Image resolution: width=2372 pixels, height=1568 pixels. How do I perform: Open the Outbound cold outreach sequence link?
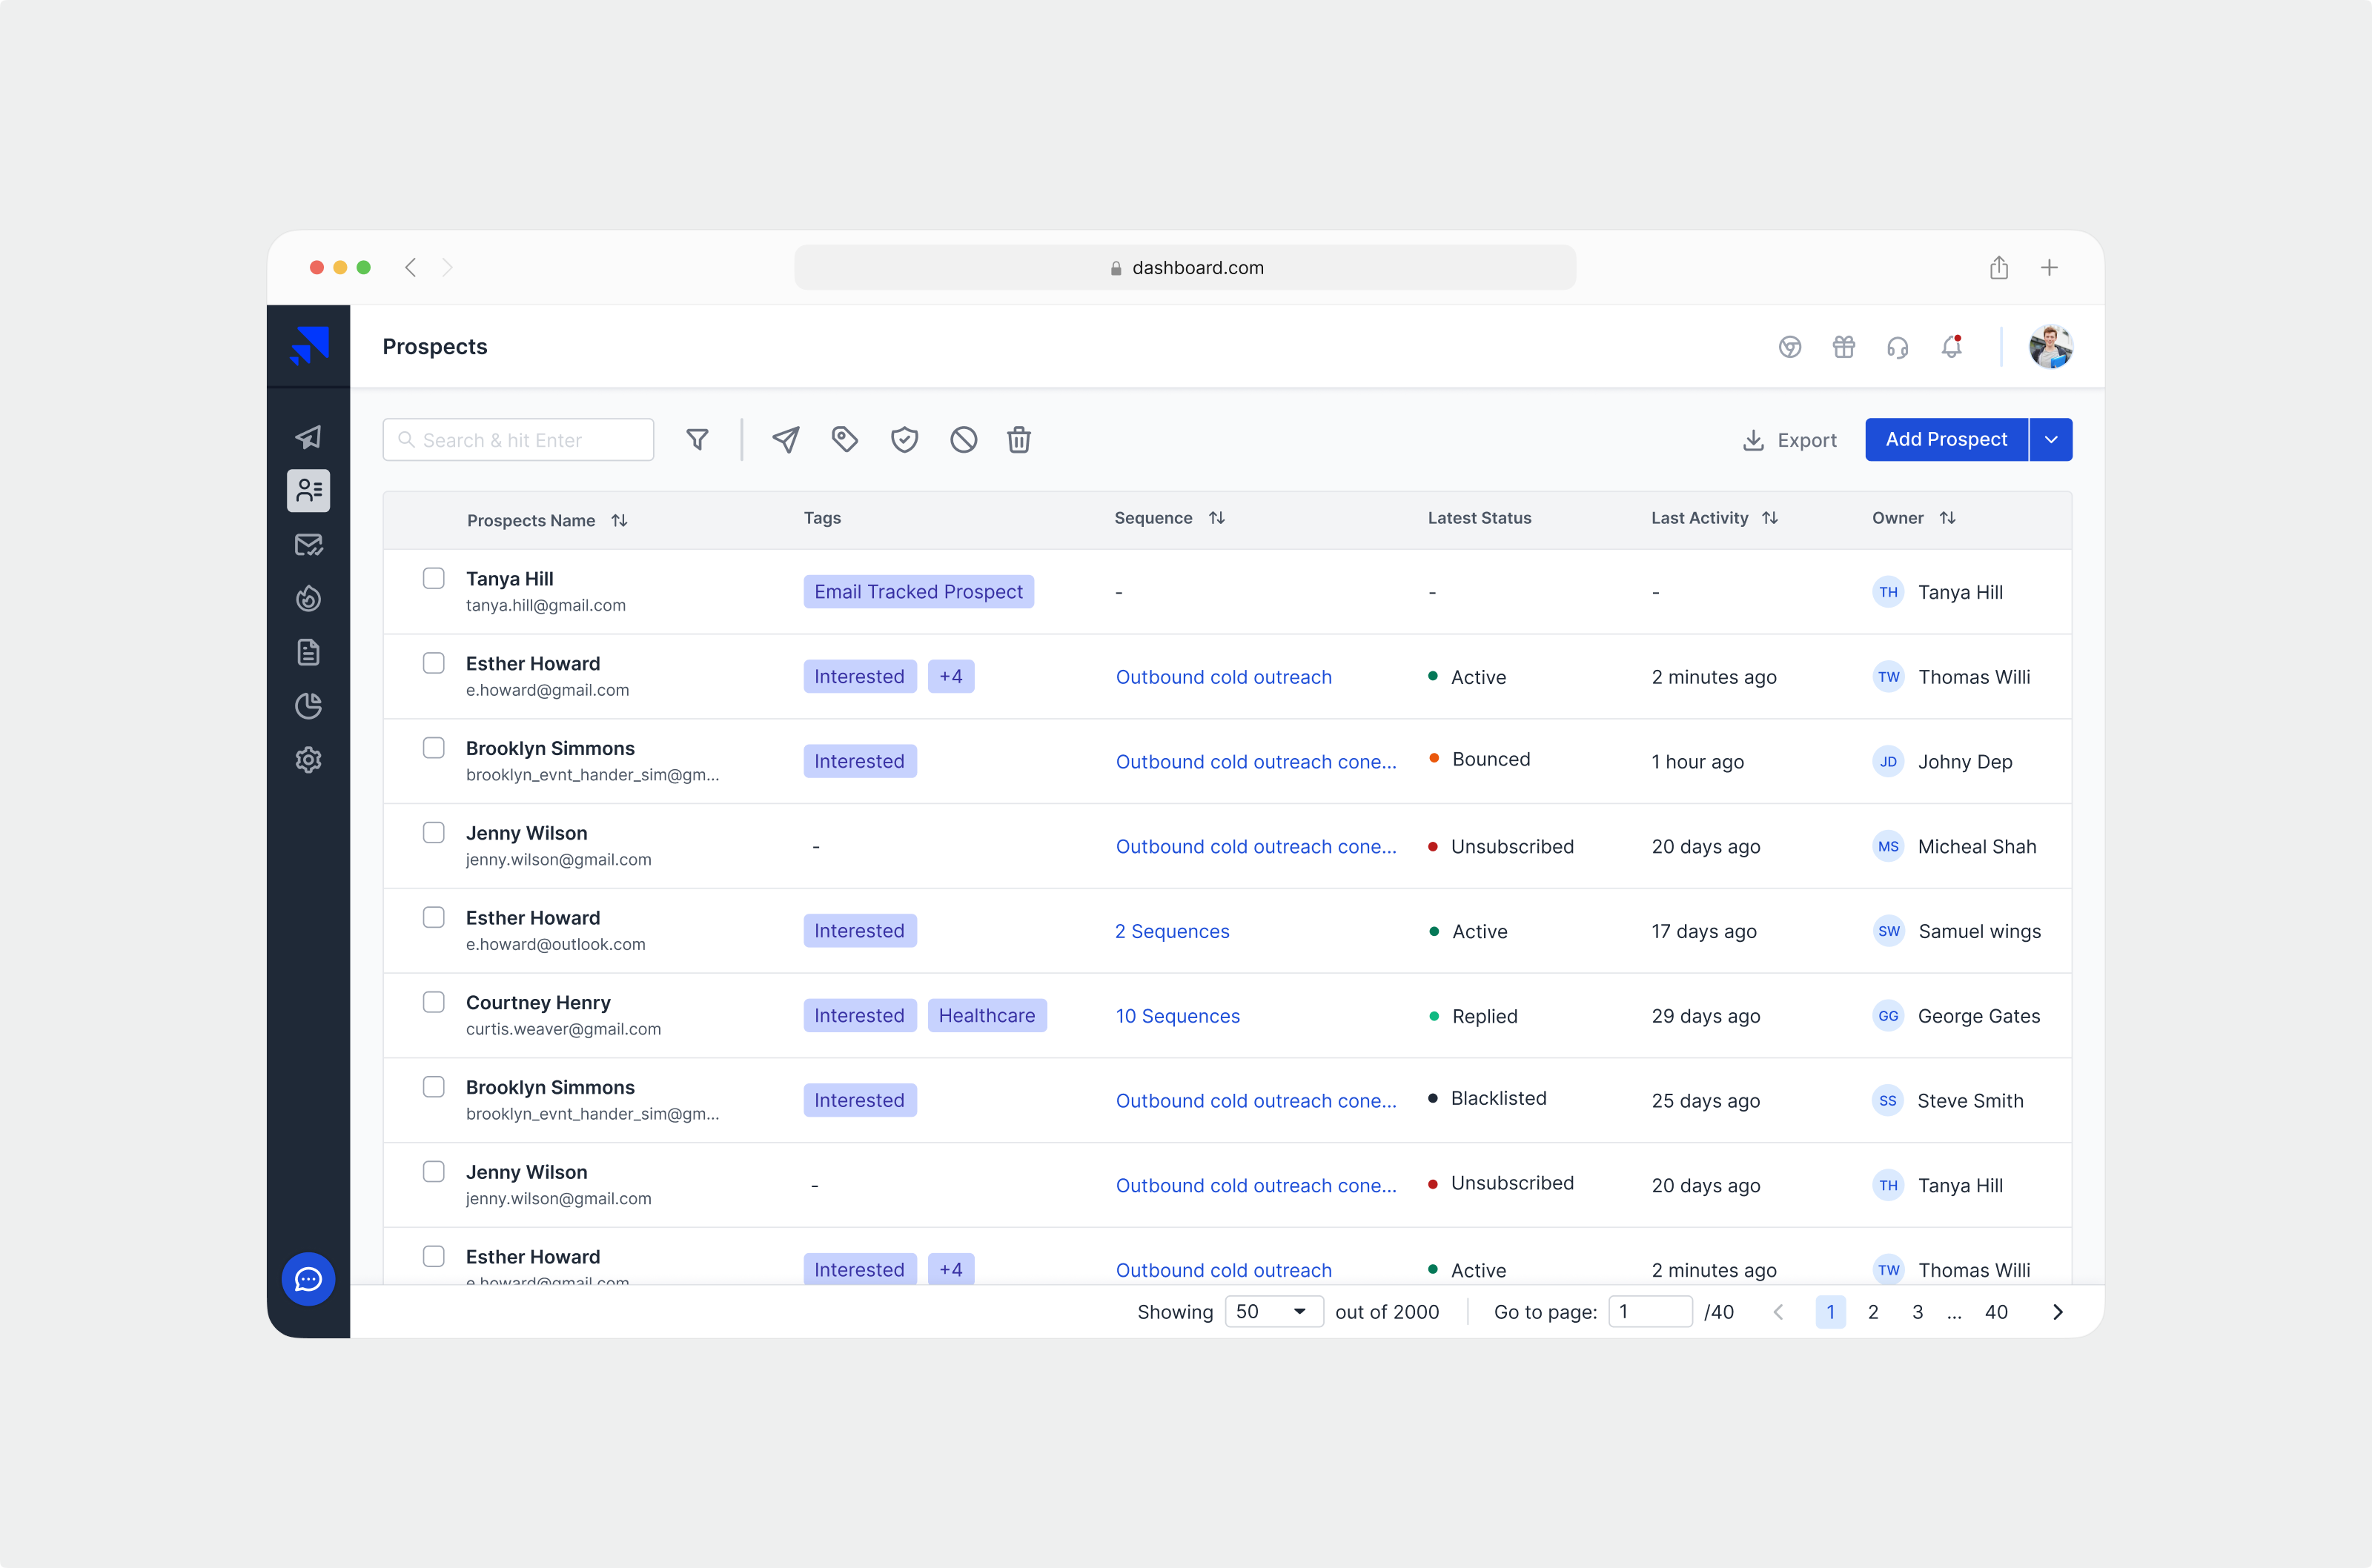pyautogui.click(x=1223, y=677)
